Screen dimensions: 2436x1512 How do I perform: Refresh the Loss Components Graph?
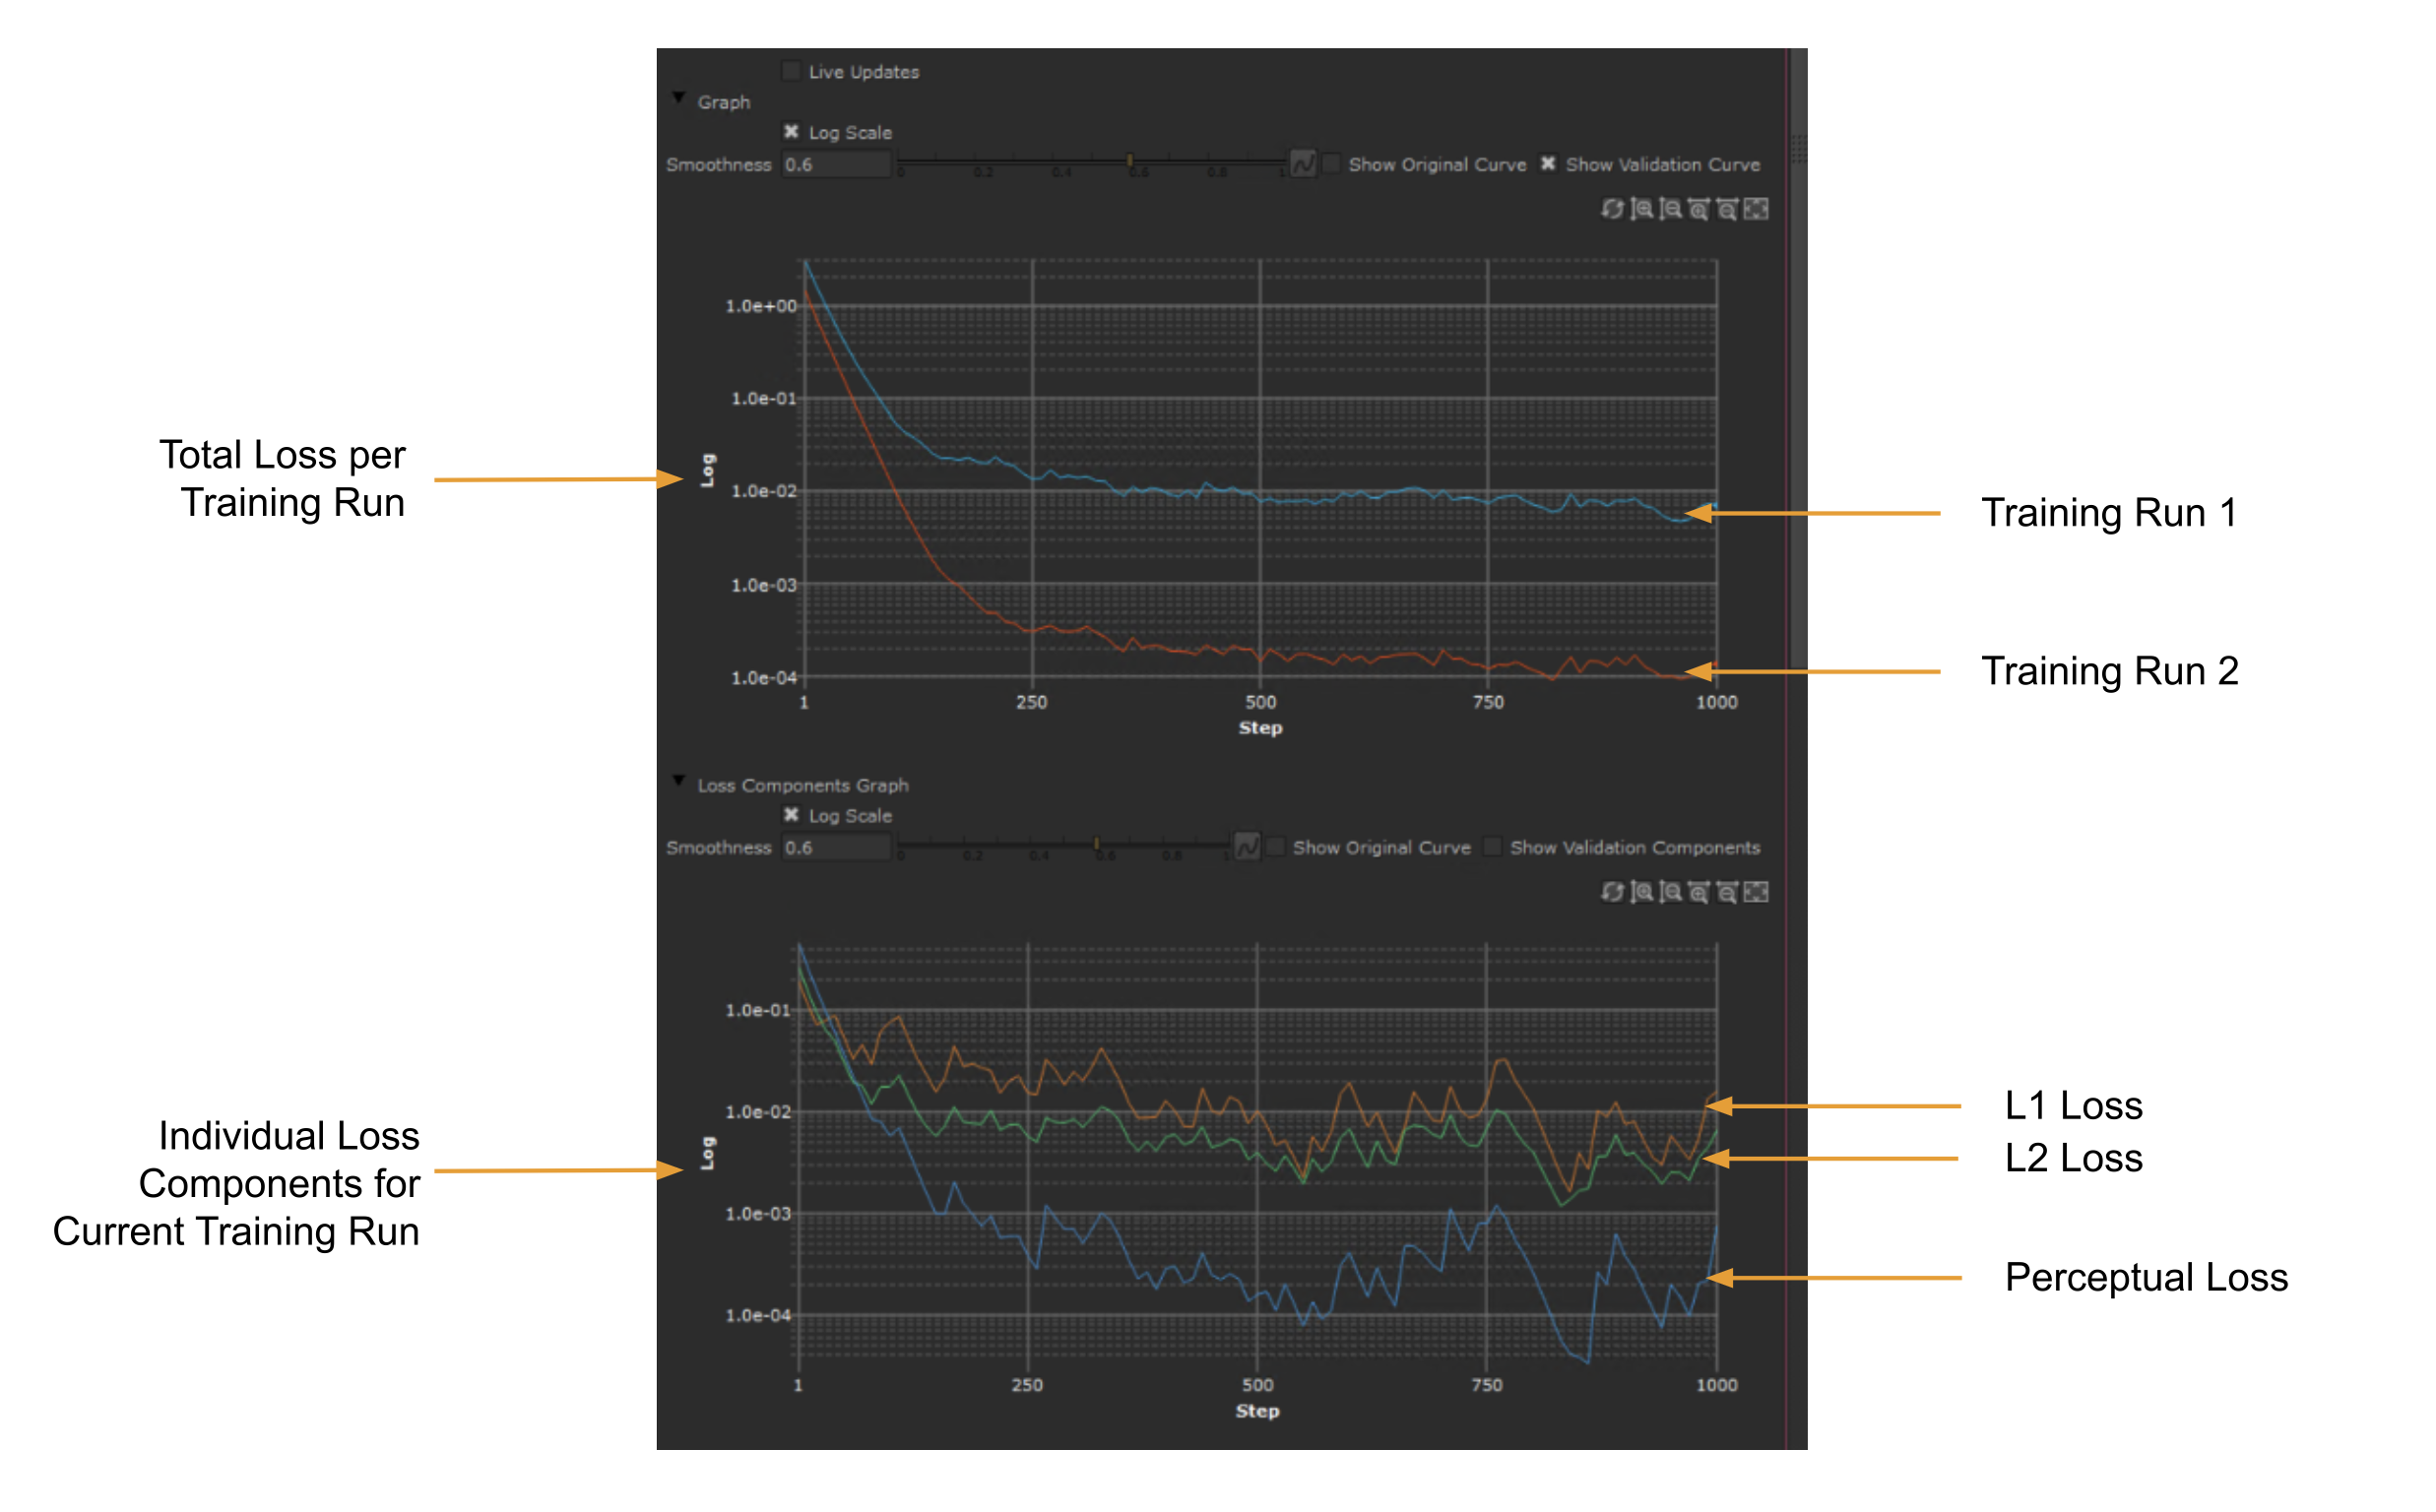pyautogui.click(x=1611, y=892)
